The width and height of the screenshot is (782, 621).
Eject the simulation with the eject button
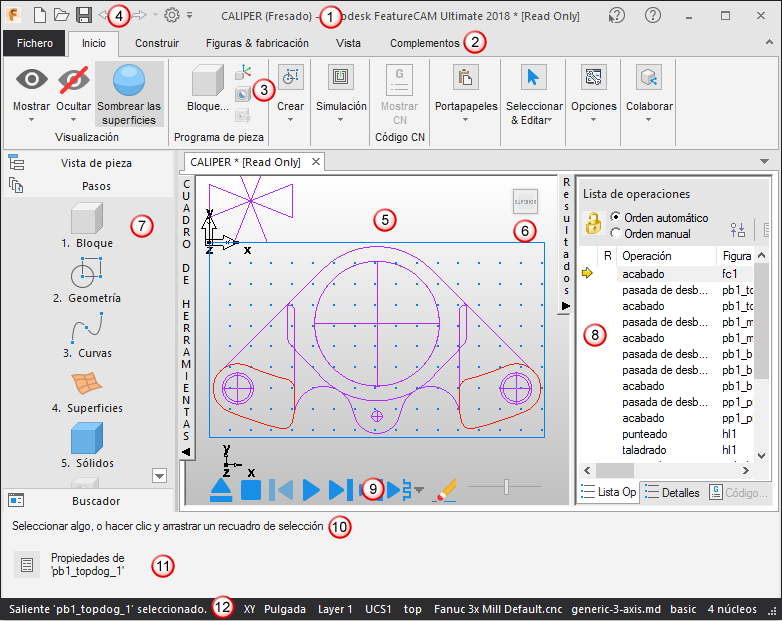click(221, 490)
